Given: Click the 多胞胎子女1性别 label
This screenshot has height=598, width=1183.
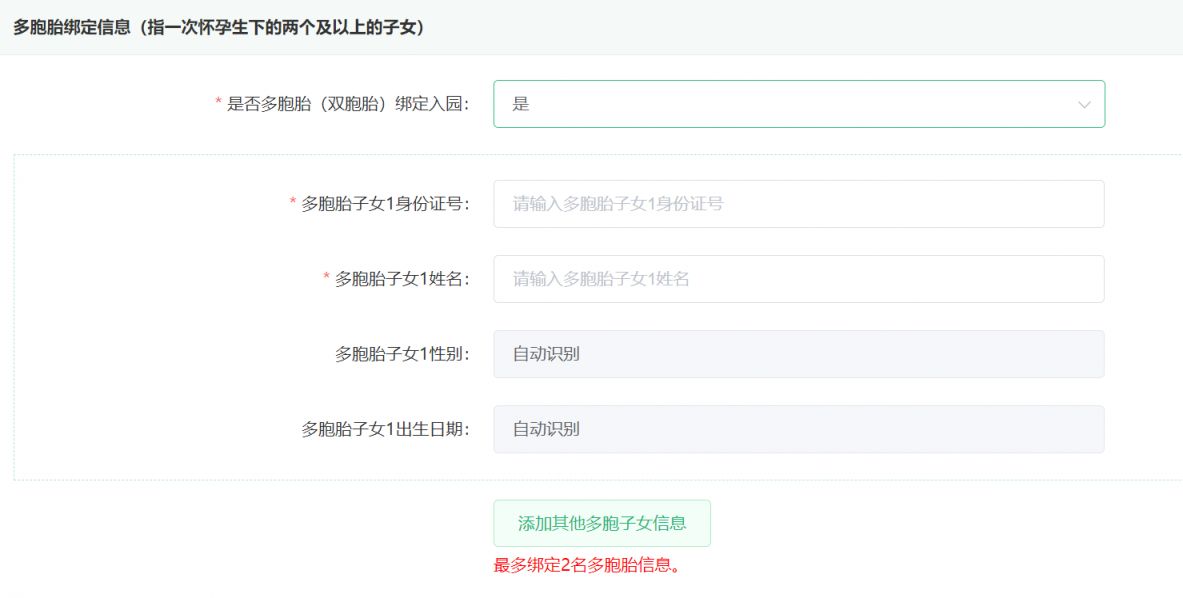Looking at the screenshot, I should pos(402,354).
